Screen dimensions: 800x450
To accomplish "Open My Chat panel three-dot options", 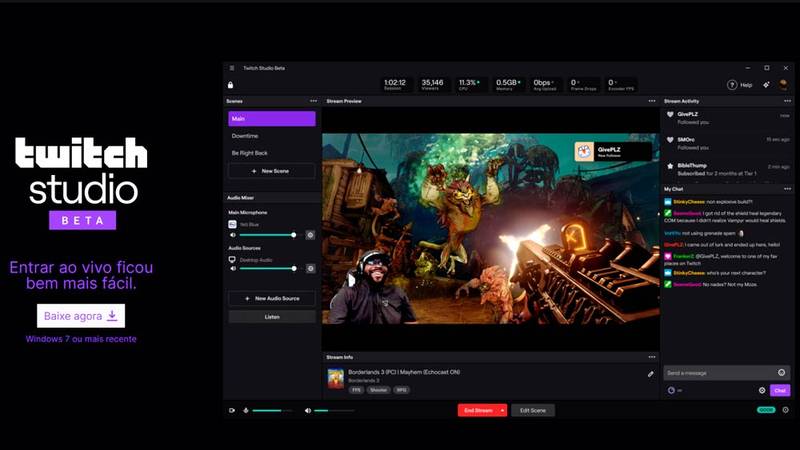I will coord(787,189).
